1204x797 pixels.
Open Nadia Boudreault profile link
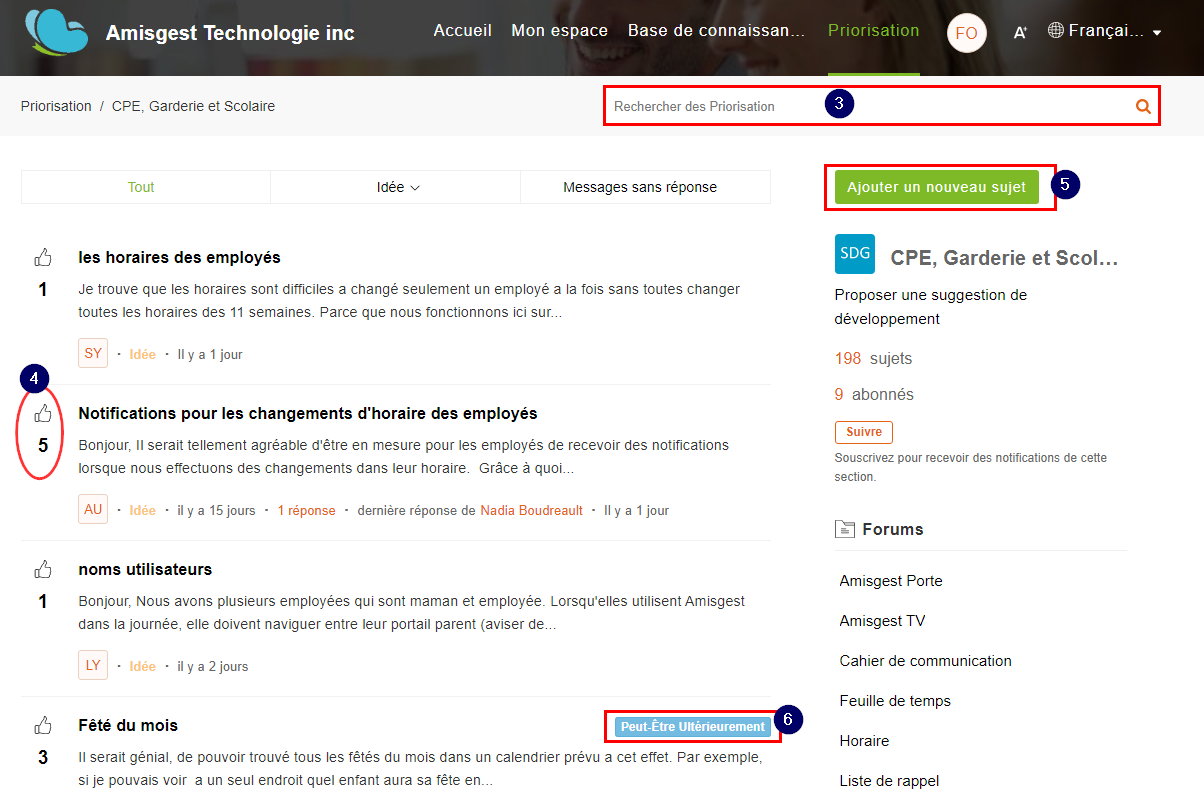point(531,510)
